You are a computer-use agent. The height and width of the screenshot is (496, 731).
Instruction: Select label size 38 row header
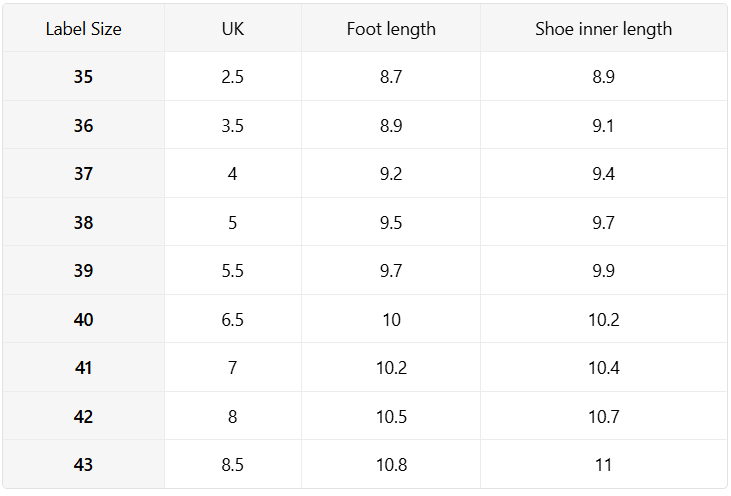83,222
